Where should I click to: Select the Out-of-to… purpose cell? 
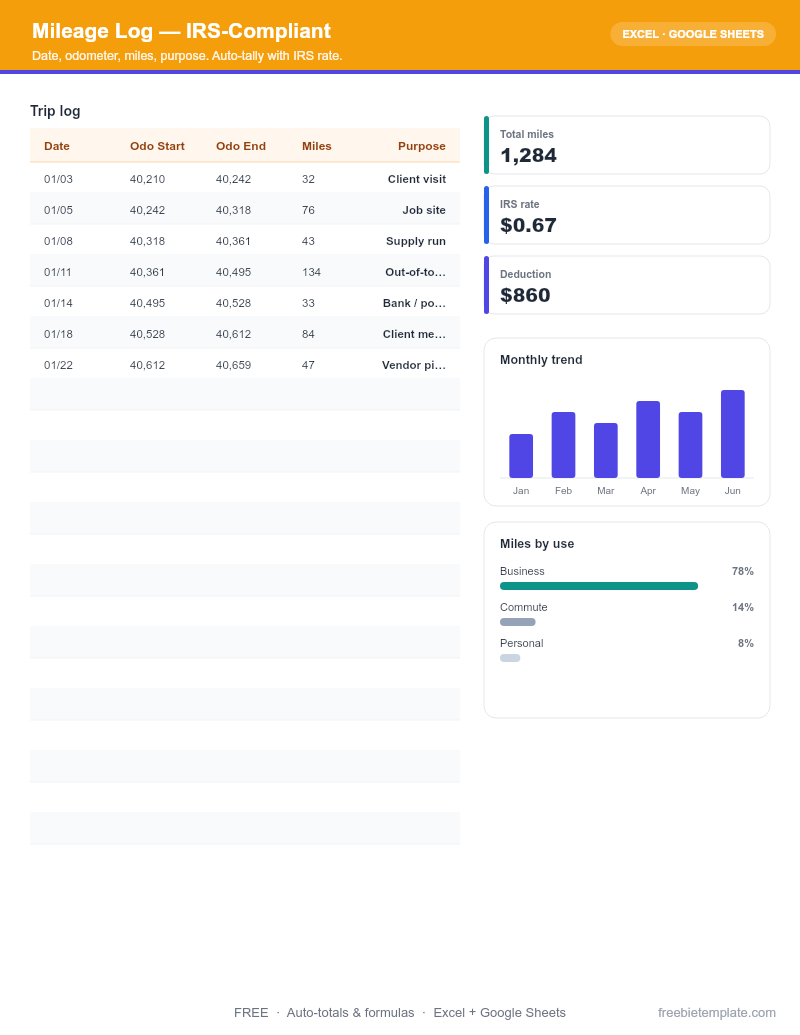(x=415, y=273)
